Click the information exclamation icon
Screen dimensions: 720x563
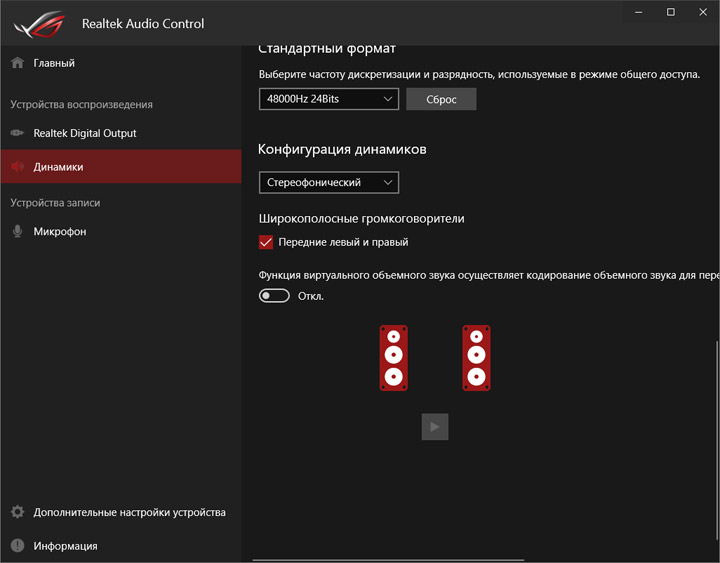(17, 546)
